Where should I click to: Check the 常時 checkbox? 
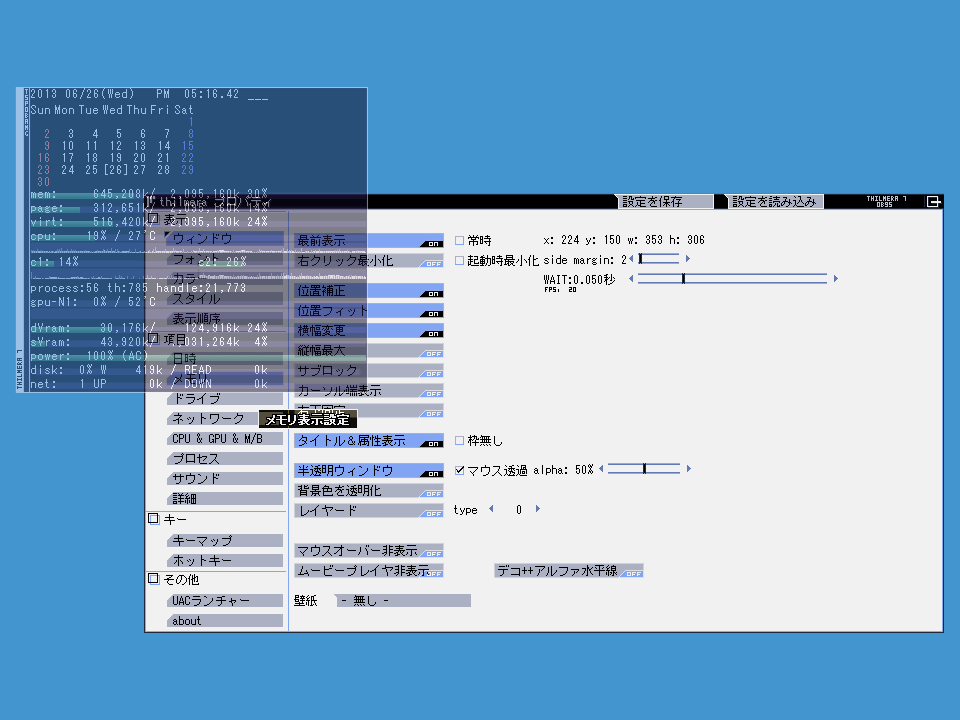click(459, 241)
